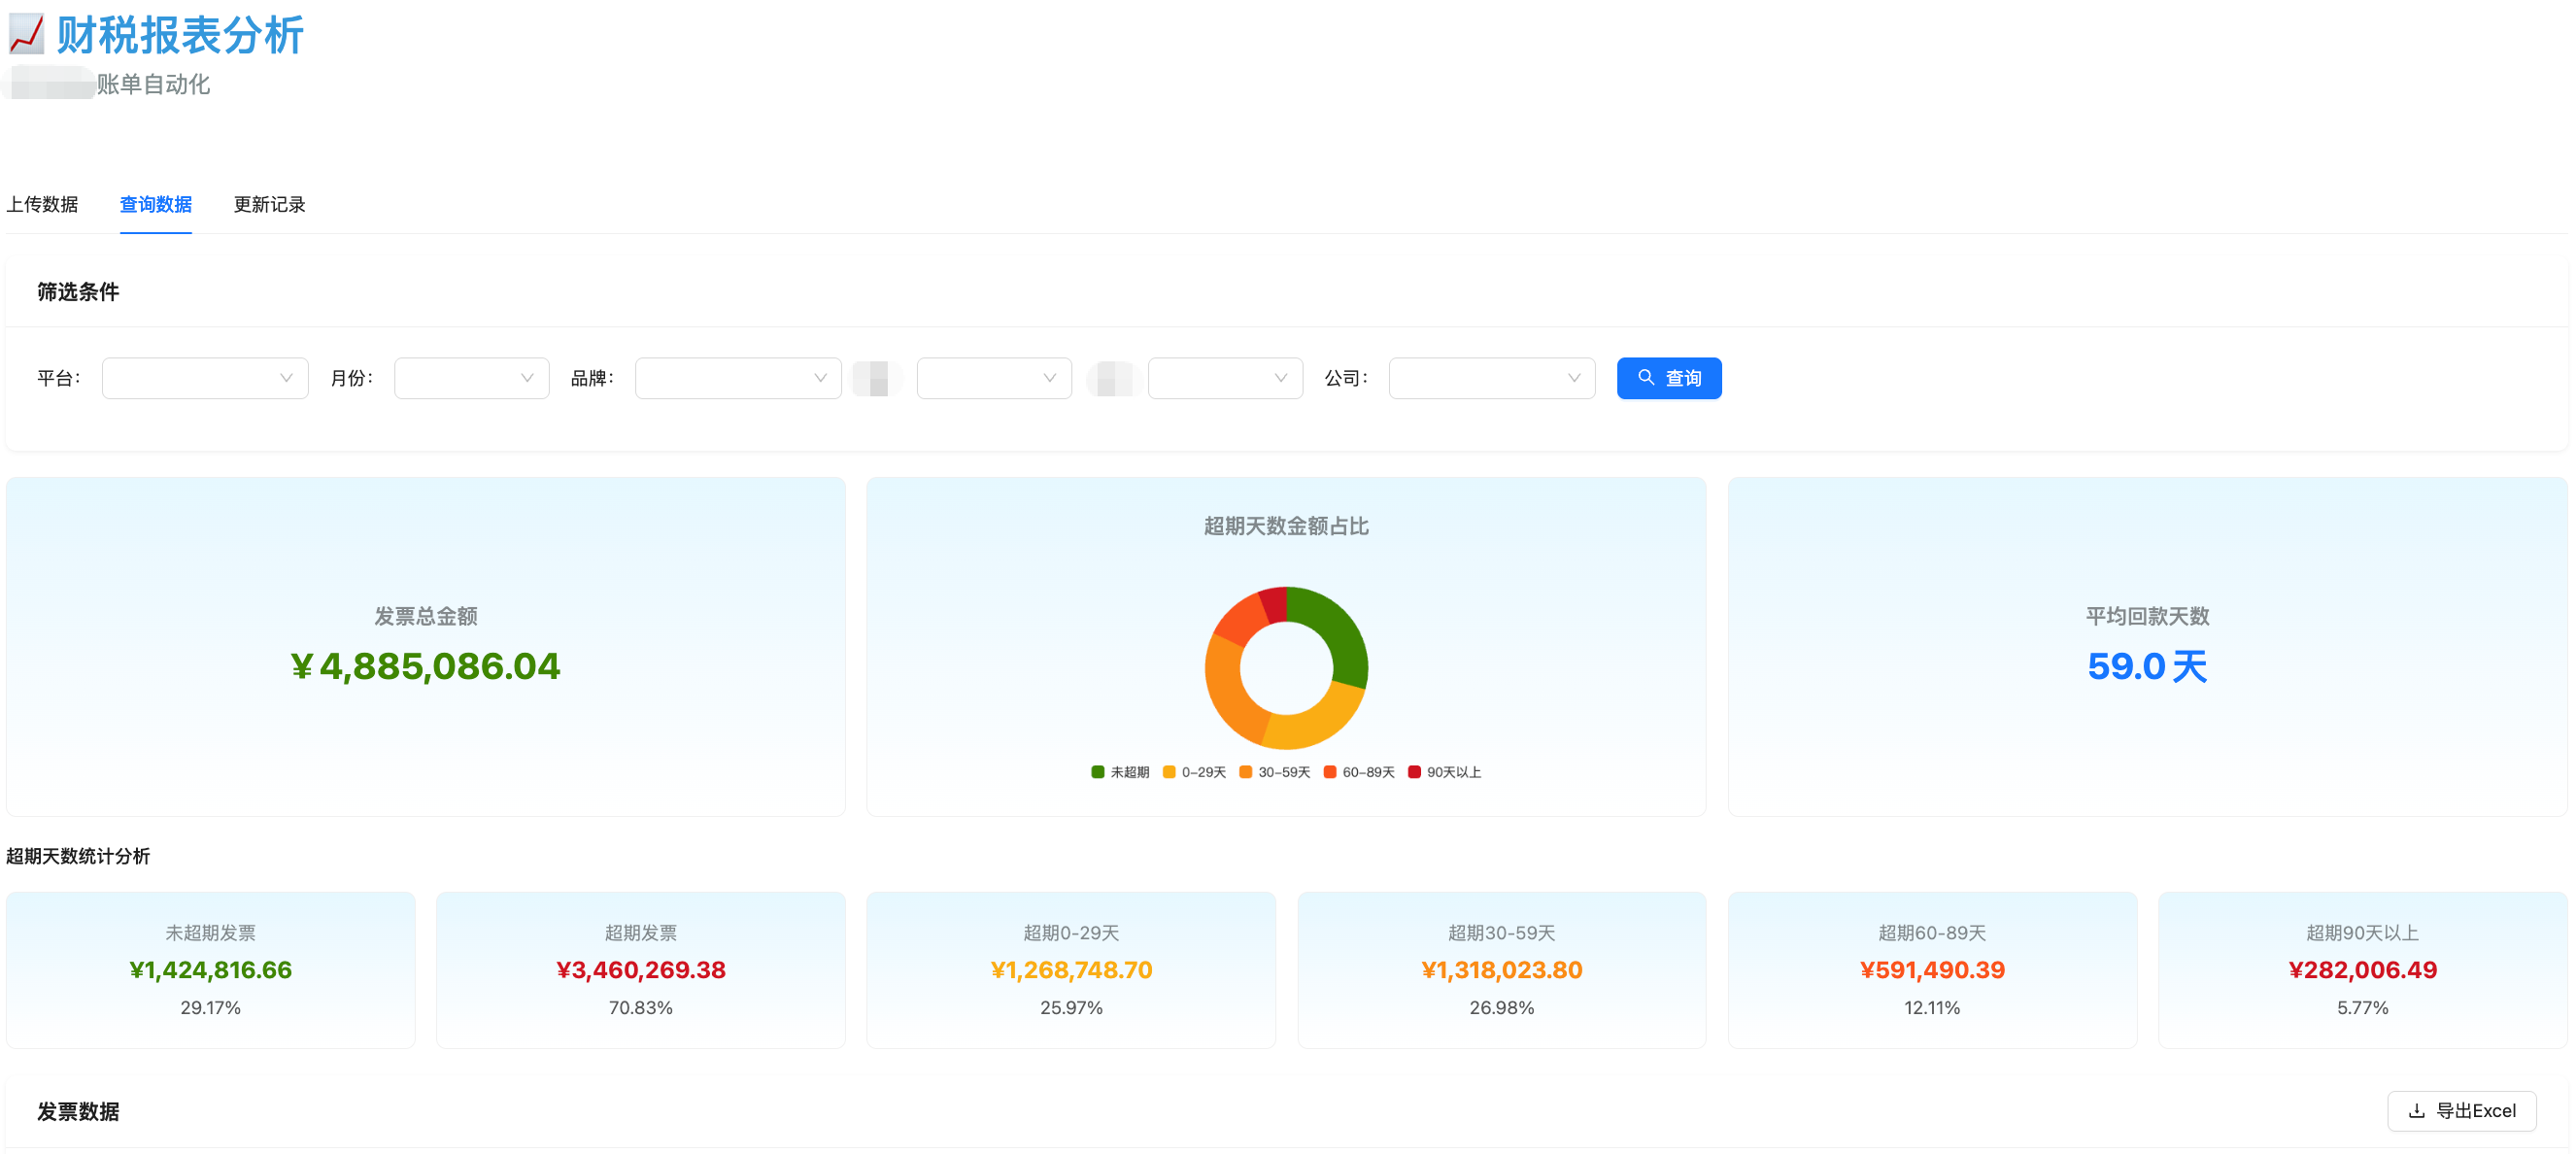The image size is (2576, 1154).
Task: Toggle 60-89天 legend swatch
Action: [1329, 772]
